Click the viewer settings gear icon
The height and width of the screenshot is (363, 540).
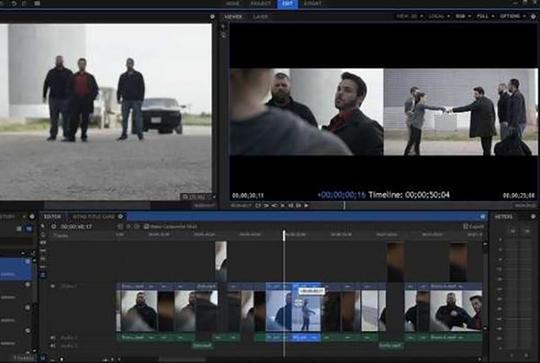point(534,16)
